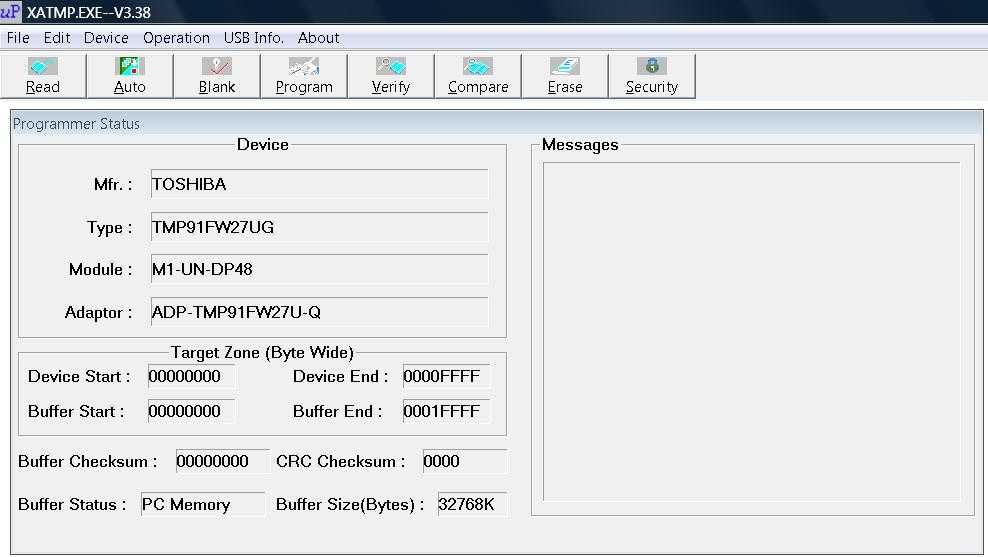Click the CRC Checksum label
This screenshot has width=988, height=557.
pyautogui.click(x=340, y=461)
